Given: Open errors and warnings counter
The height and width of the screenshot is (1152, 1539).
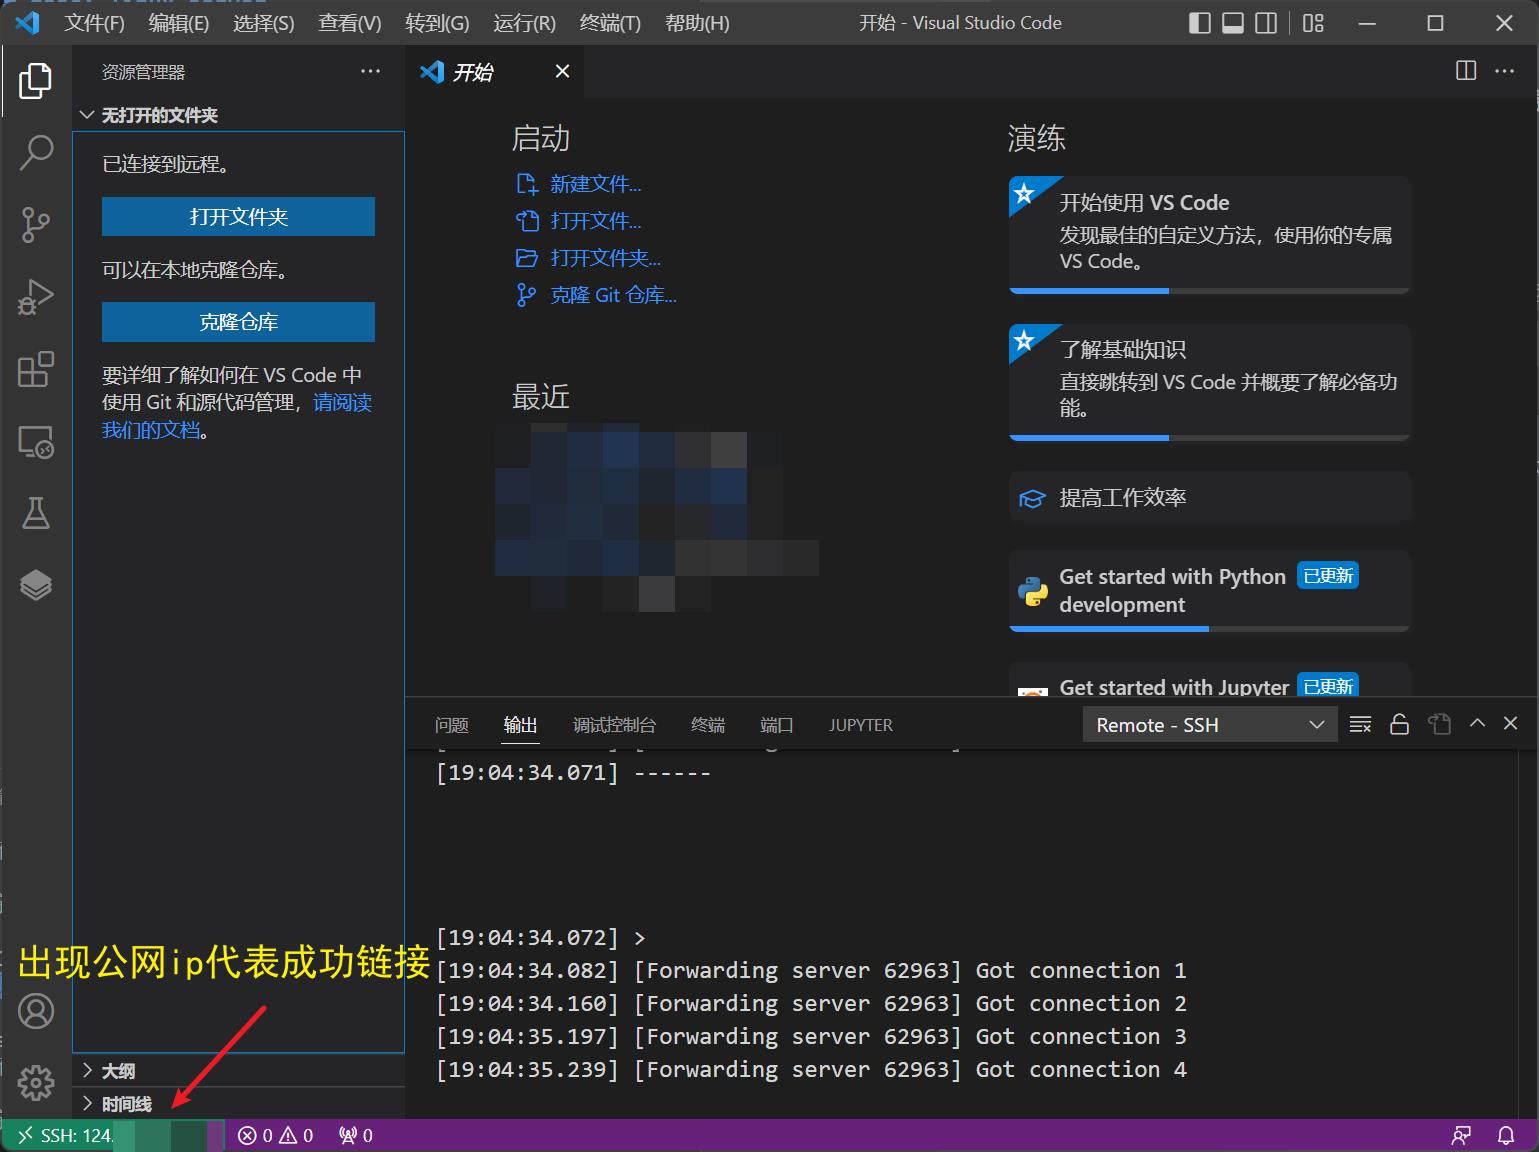Looking at the screenshot, I should click(276, 1136).
